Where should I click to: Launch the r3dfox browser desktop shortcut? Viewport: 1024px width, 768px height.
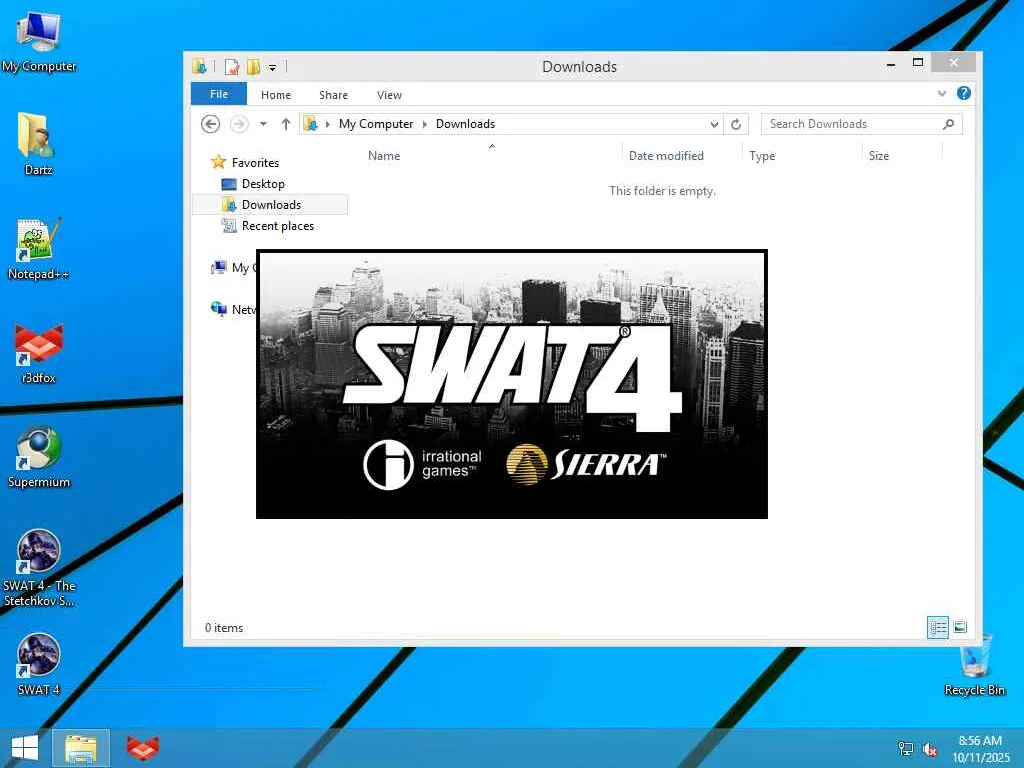point(38,353)
